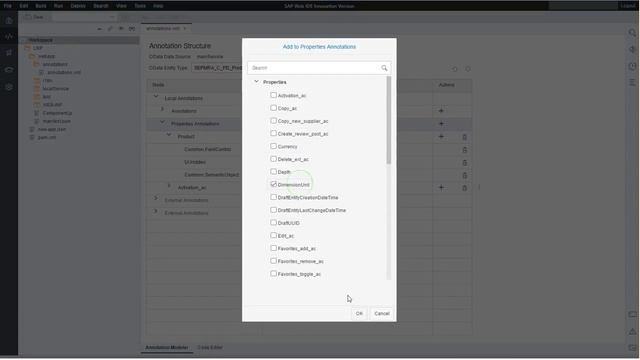Check the Copy_ac property

pyautogui.click(x=273, y=108)
